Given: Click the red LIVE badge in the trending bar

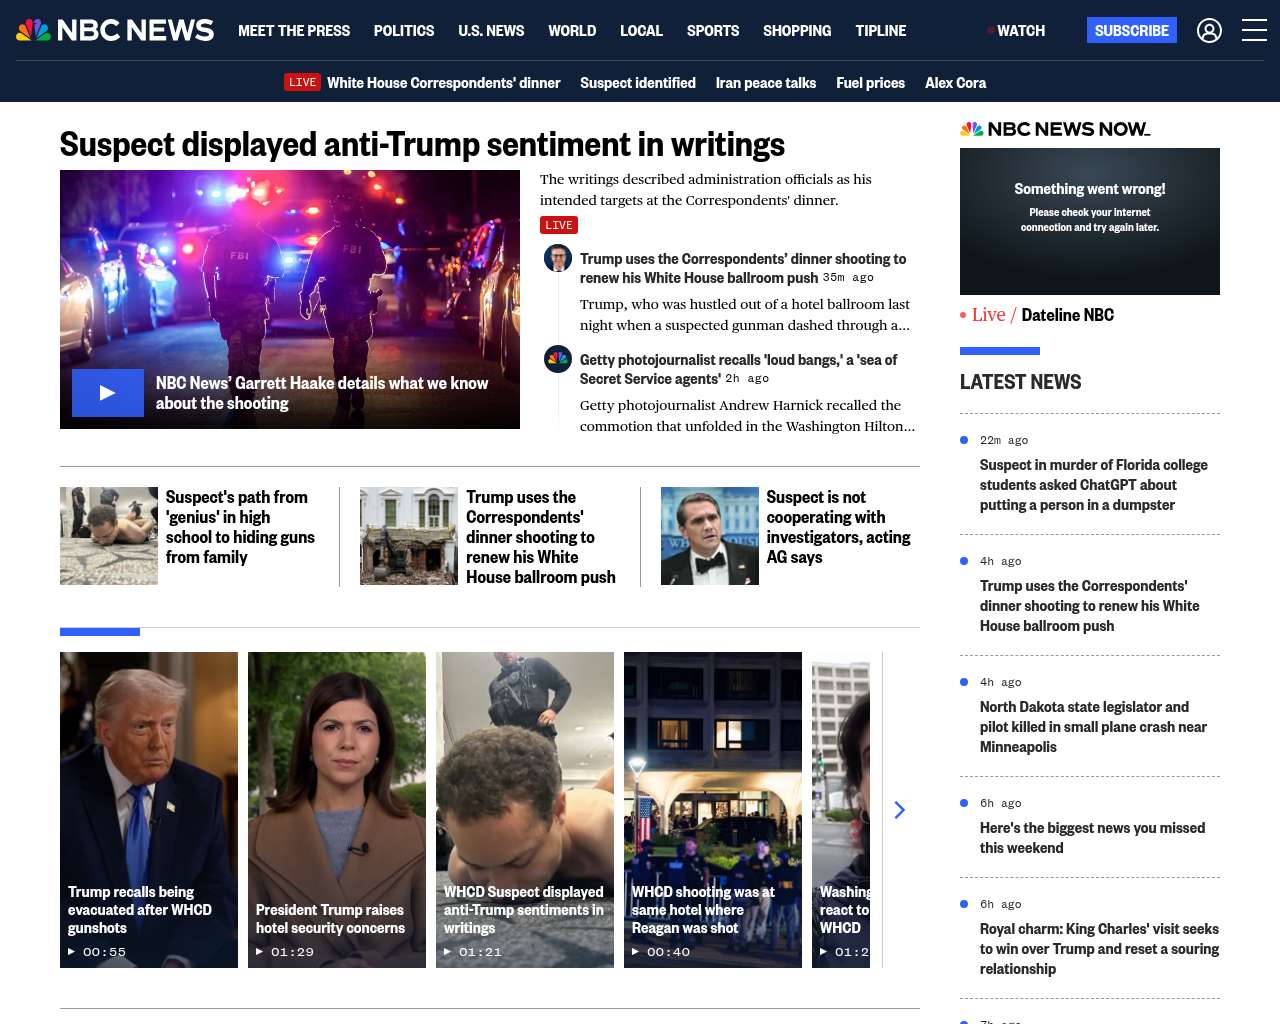Looking at the screenshot, I should [x=302, y=83].
